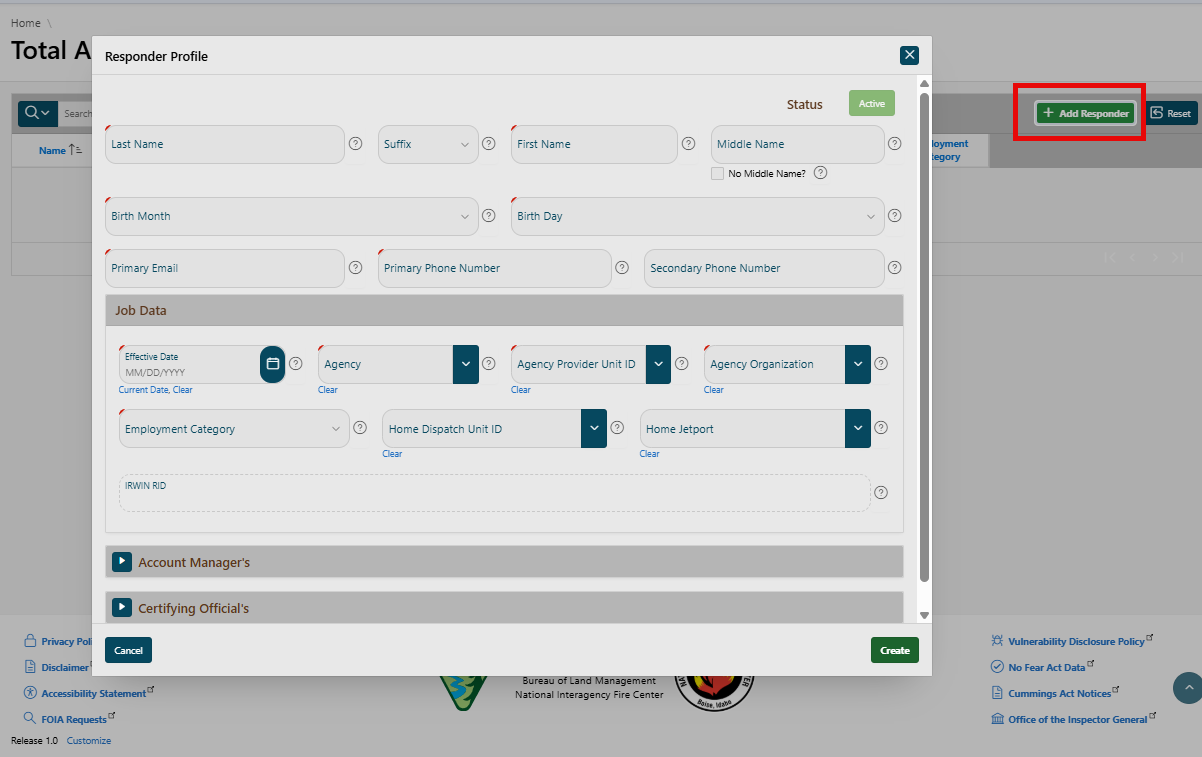Close the Responder Profile dialog
Viewport: 1202px width, 757px height.
point(909,56)
